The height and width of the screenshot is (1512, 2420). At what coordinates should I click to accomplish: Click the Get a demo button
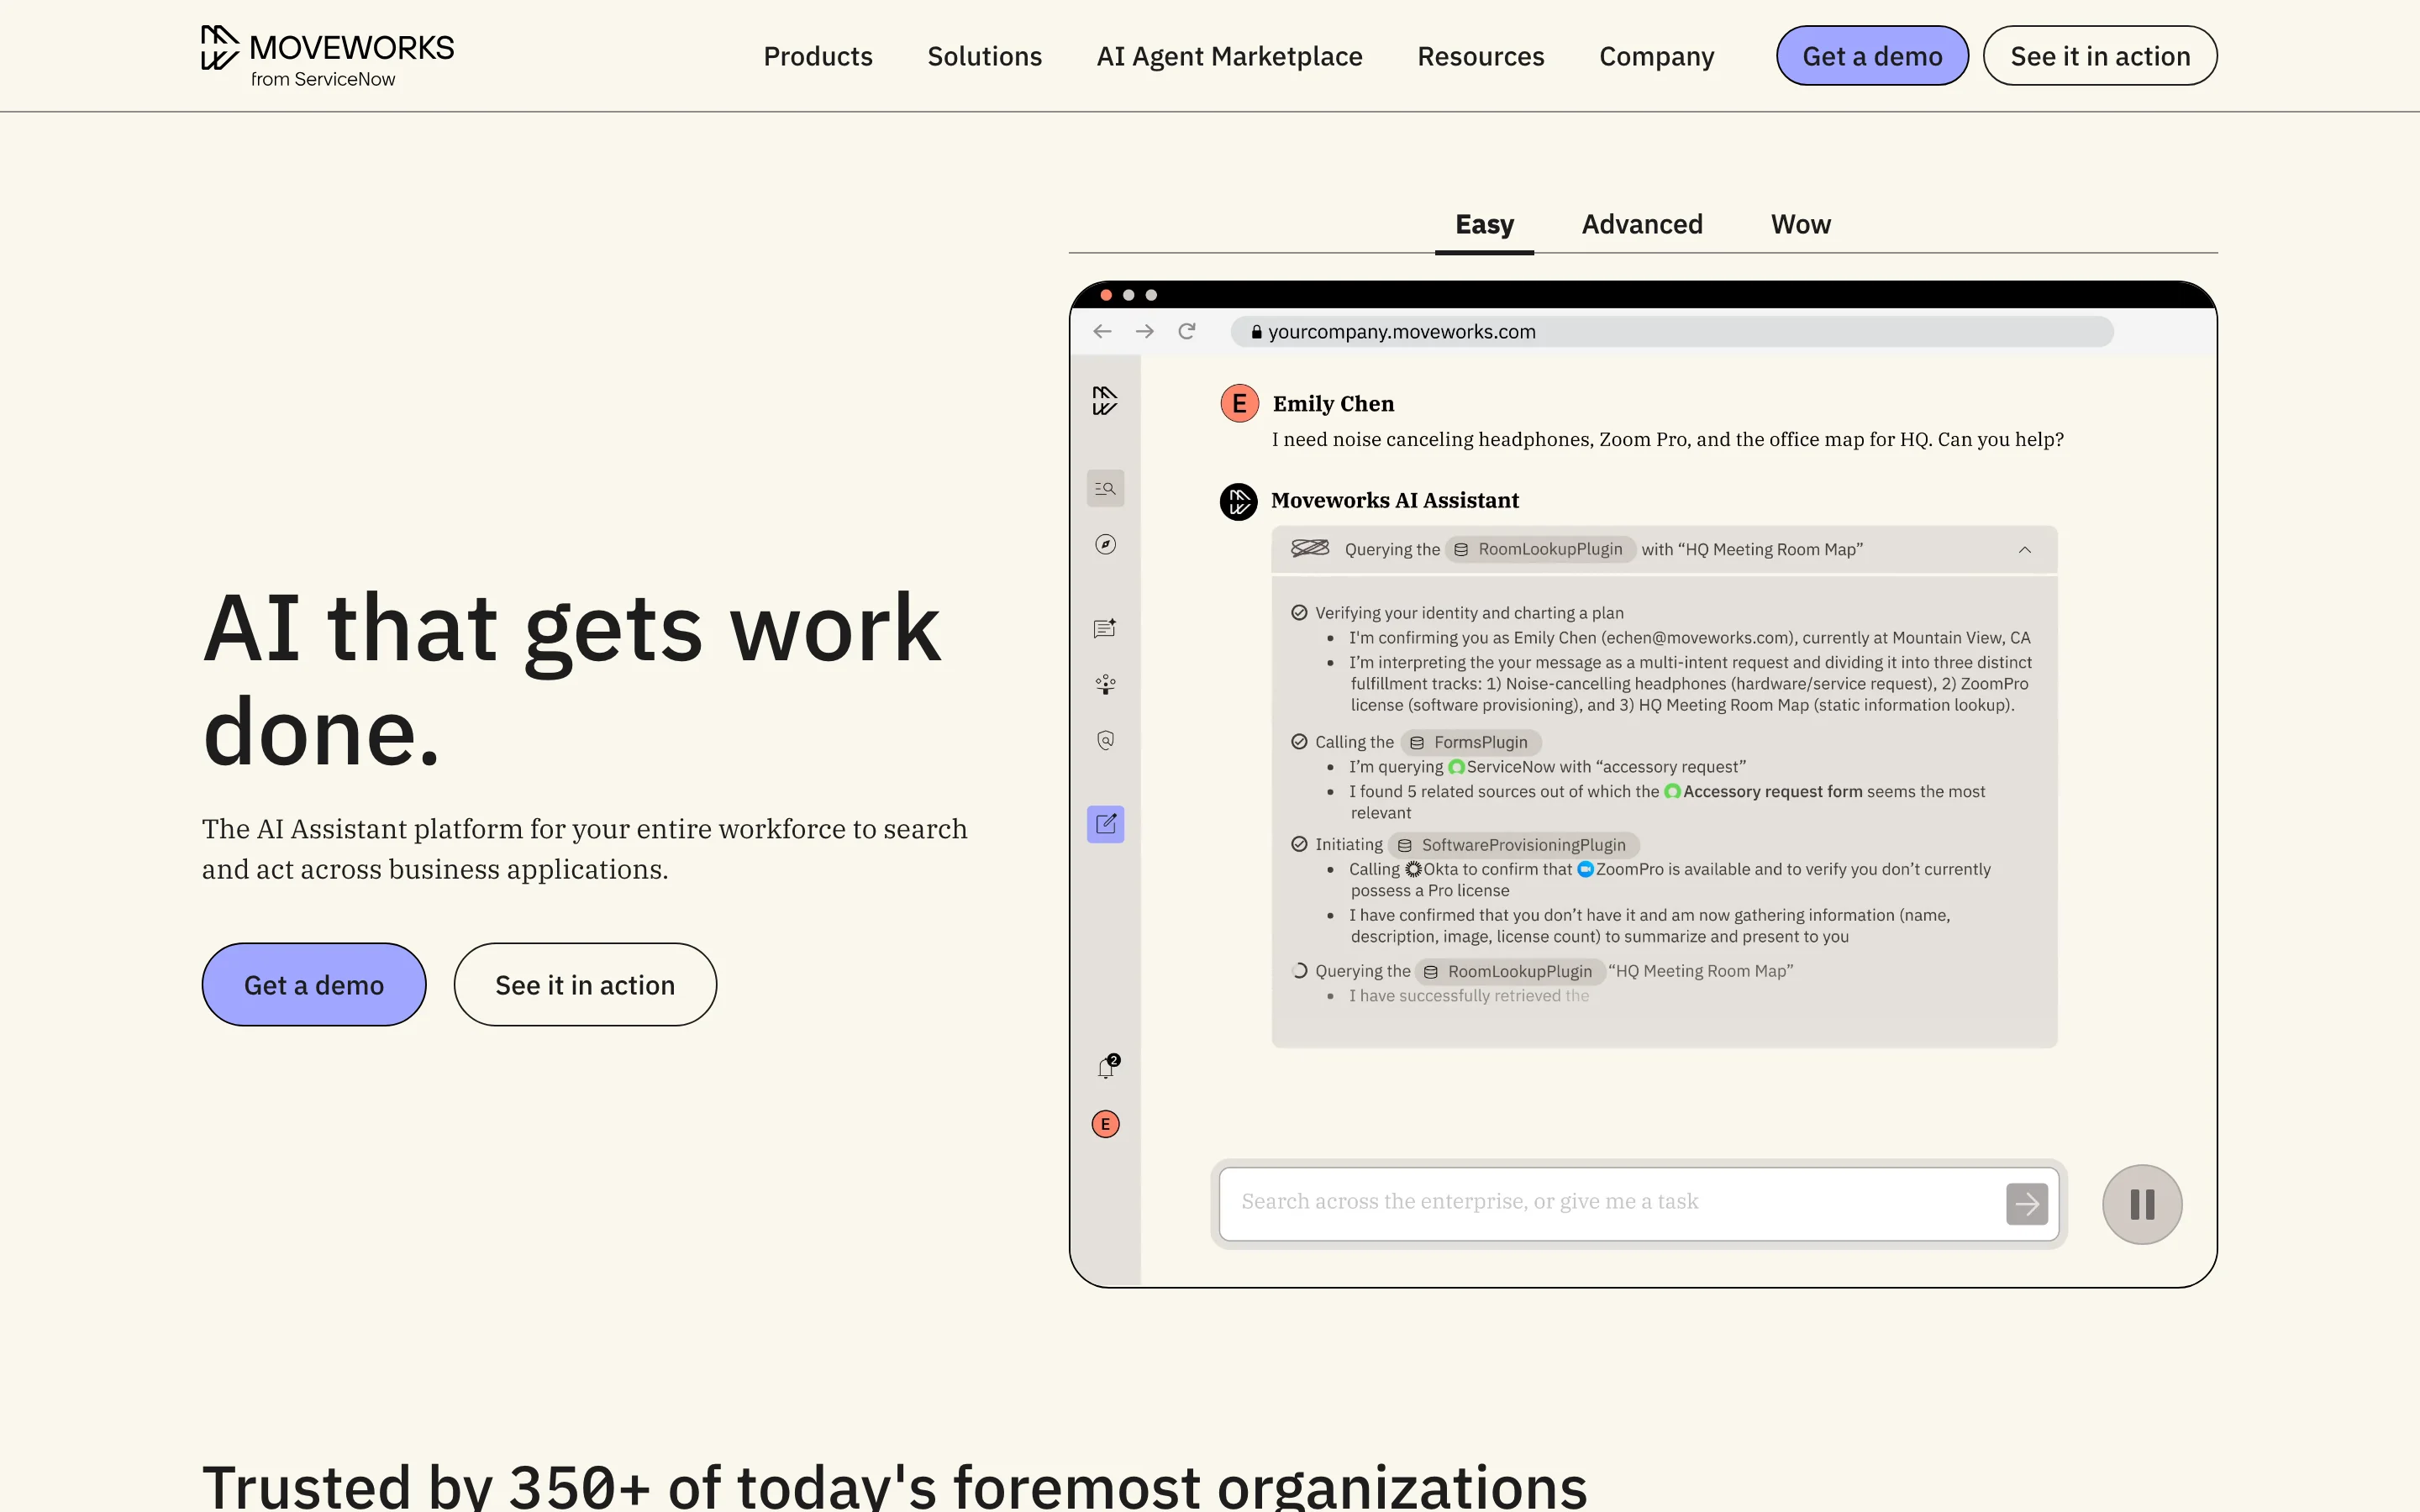1871,55
